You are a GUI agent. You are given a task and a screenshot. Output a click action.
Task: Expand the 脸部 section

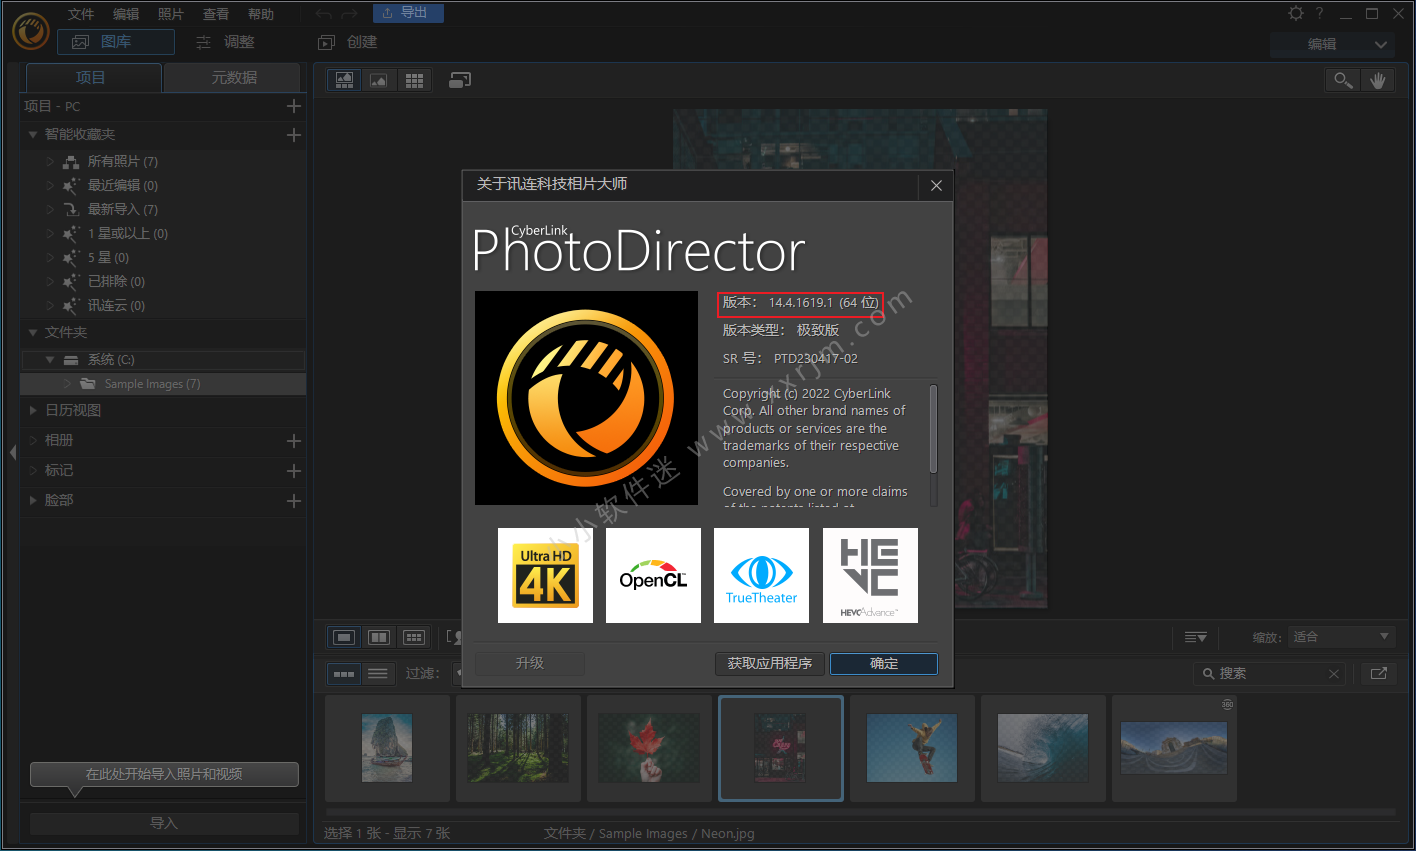tap(33, 500)
